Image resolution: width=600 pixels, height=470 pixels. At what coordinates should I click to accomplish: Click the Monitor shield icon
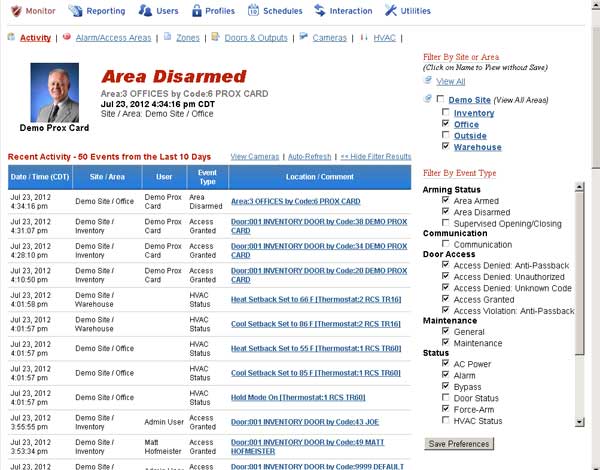tap(16, 11)
